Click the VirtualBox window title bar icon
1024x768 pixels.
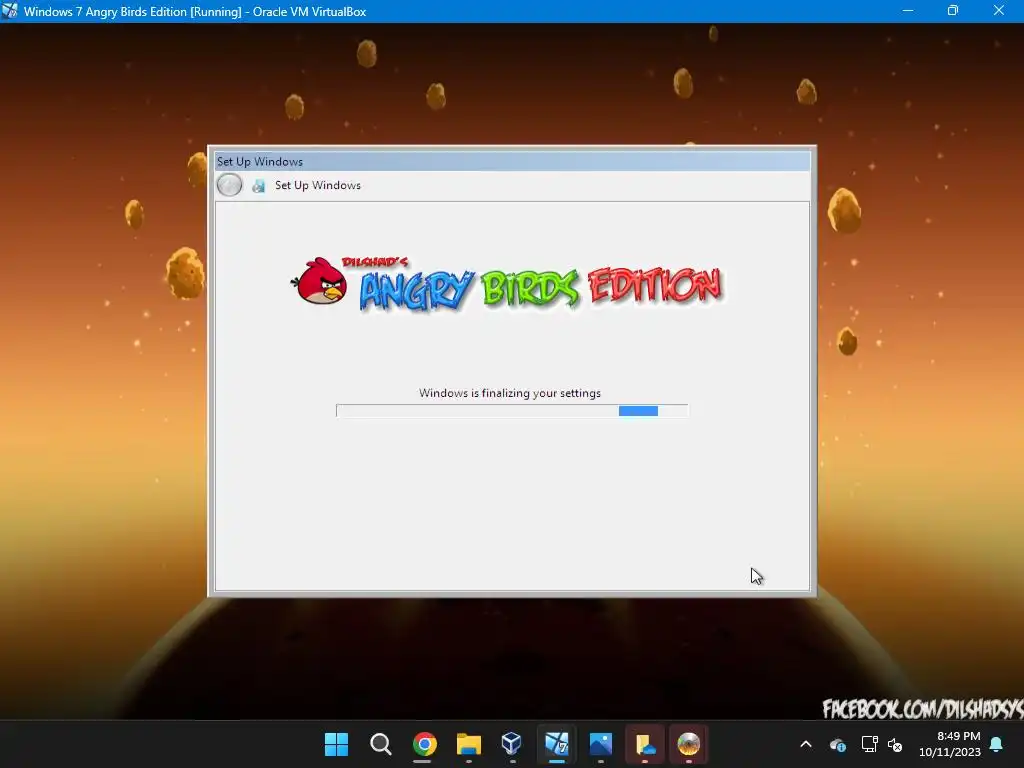click(10, 11)
